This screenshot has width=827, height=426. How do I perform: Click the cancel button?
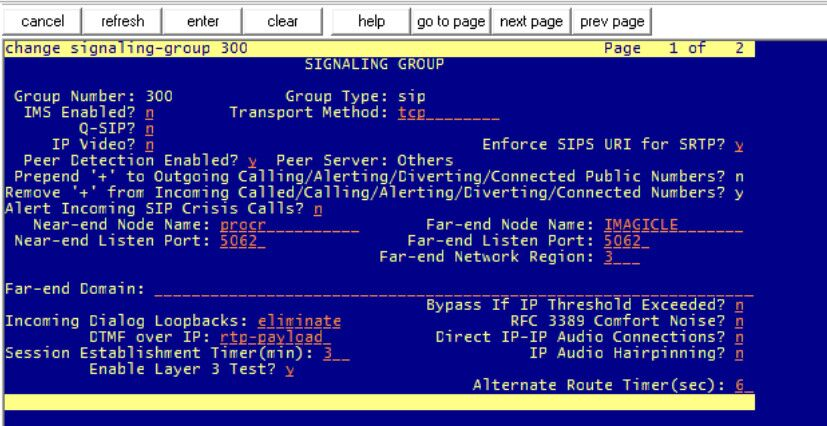(43, 20)
